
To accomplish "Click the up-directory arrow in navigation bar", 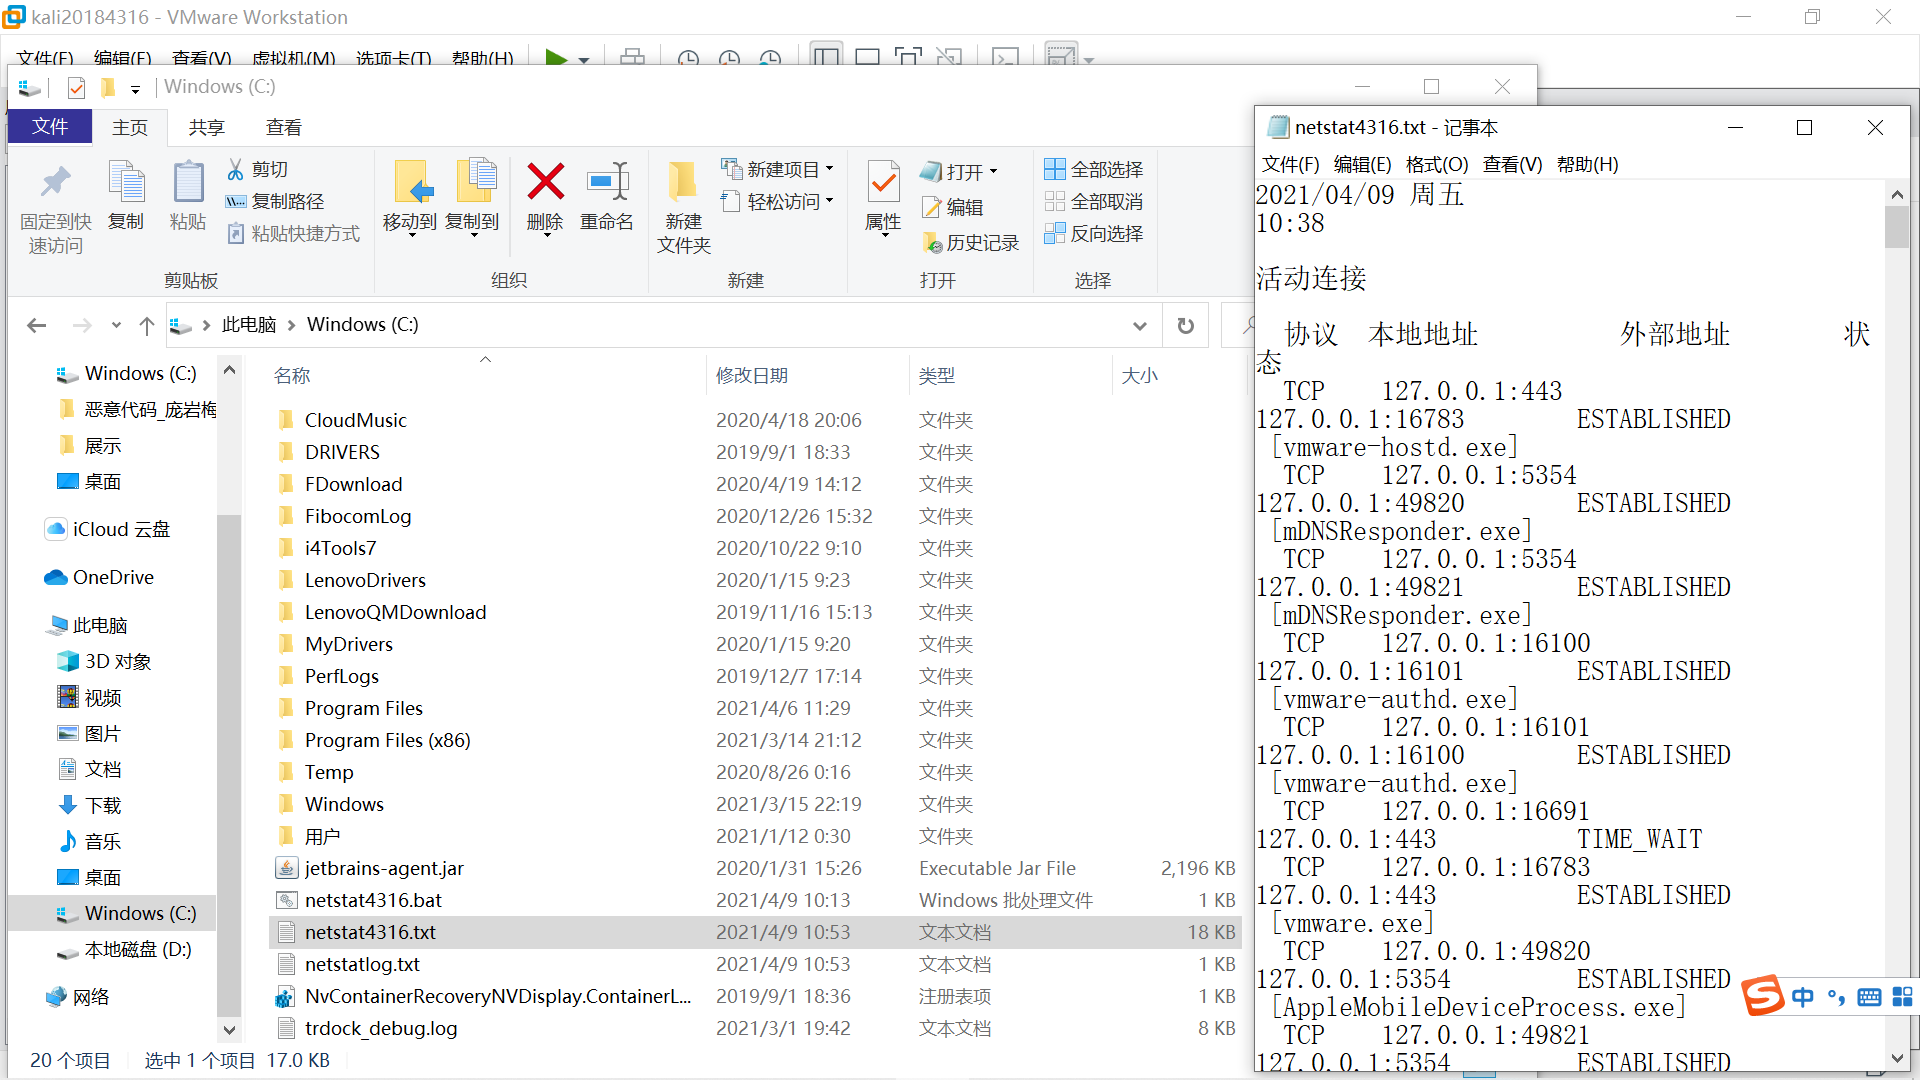I will 147,325.
